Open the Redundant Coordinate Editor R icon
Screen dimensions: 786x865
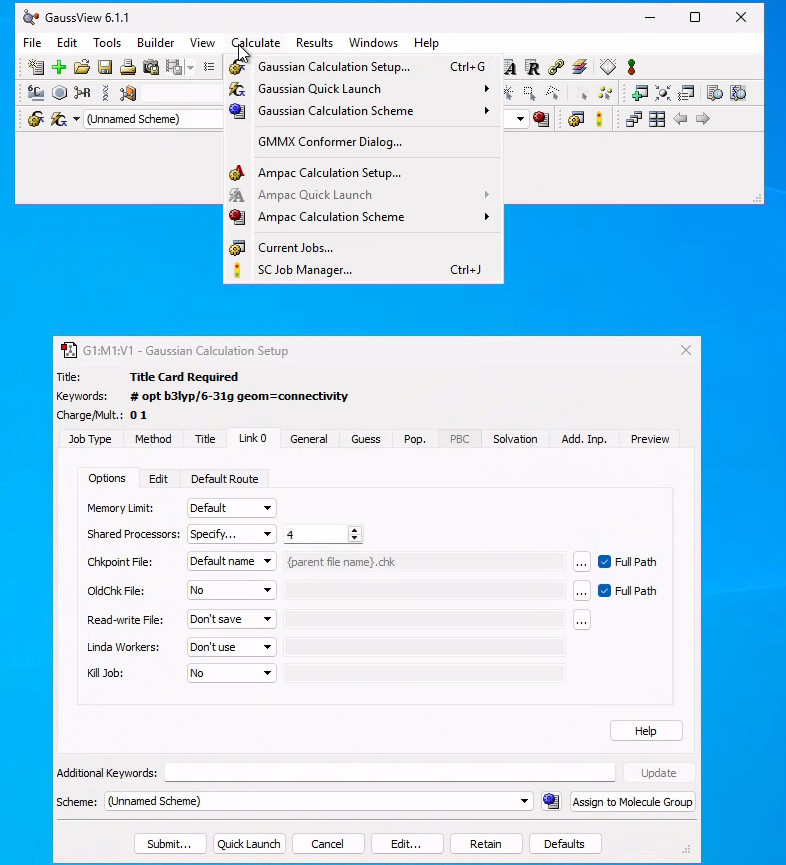pos(533,67)
